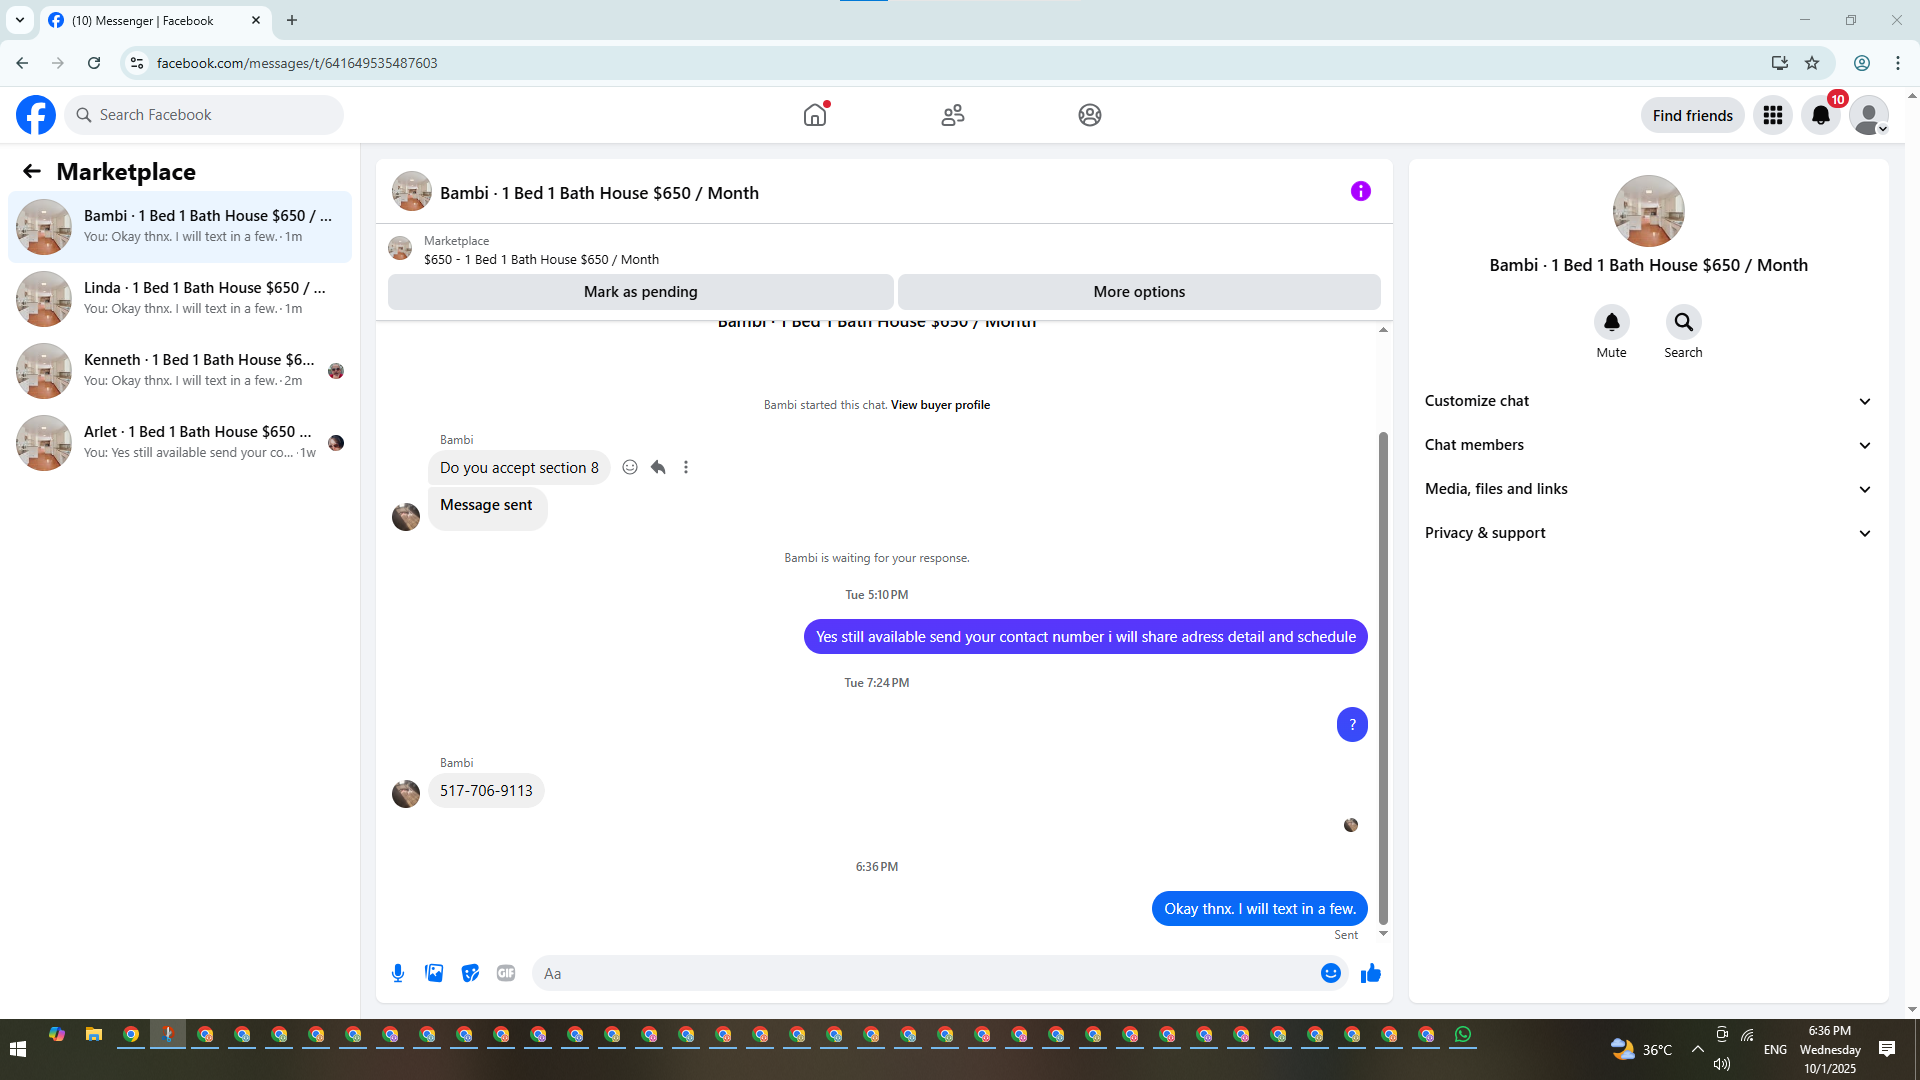The width and height of the screenshot is (1920, 1080).
Task: Open File Explorer from the taskbar
Action: (x=94, y=1035)
